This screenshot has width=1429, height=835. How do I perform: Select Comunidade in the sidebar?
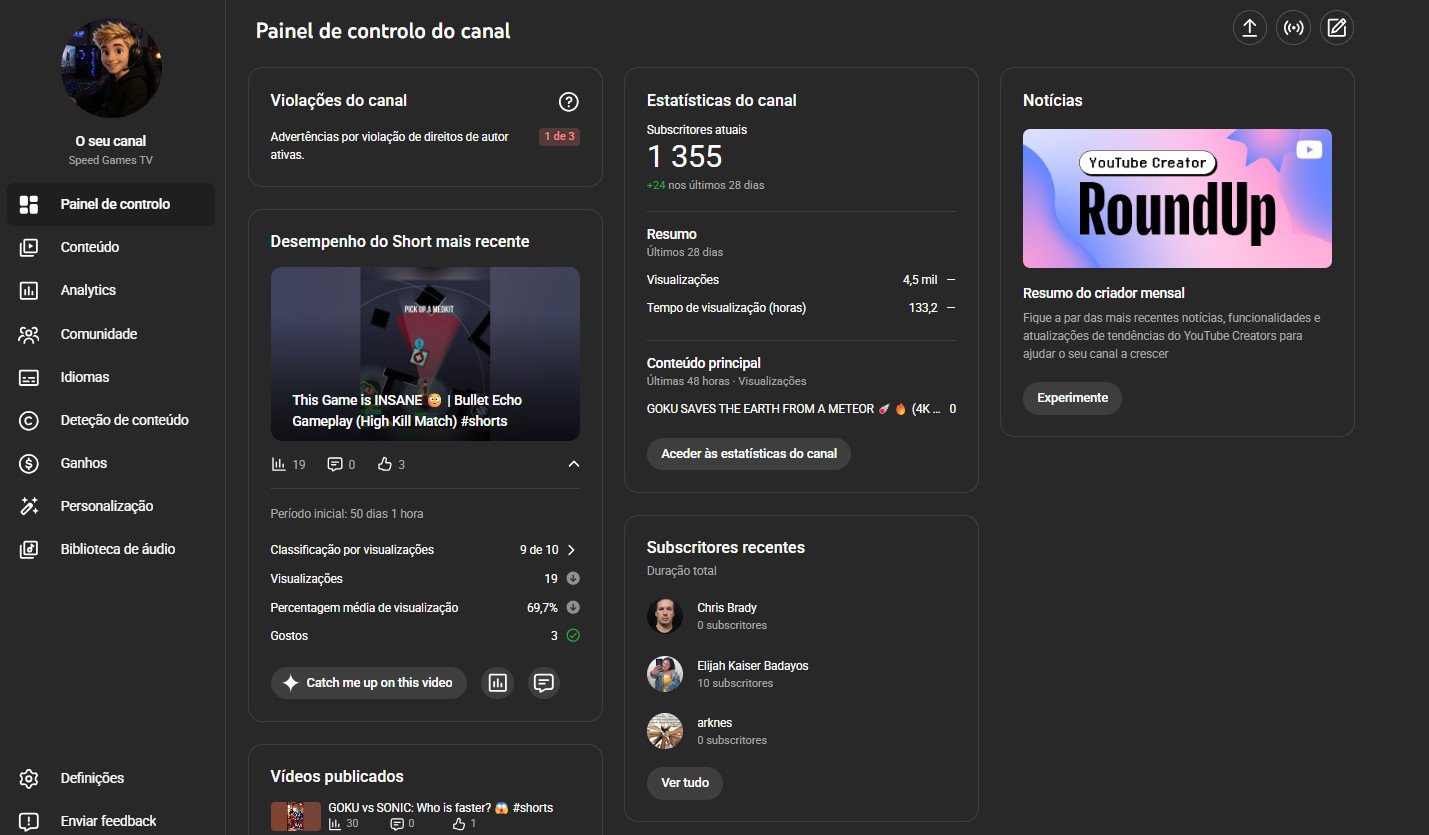pos(111,334)
